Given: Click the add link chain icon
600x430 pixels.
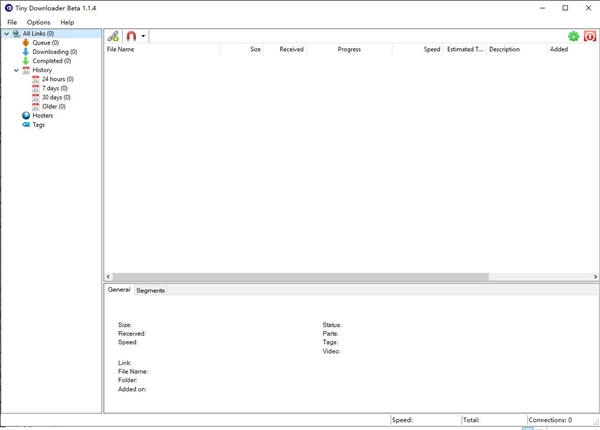Looking at the screenshot, I should 113,36.
